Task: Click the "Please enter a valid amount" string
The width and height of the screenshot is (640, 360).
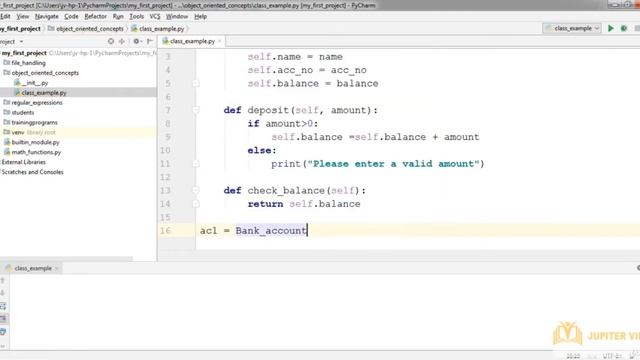Action: pyautogui.click(x=393, y=164)
